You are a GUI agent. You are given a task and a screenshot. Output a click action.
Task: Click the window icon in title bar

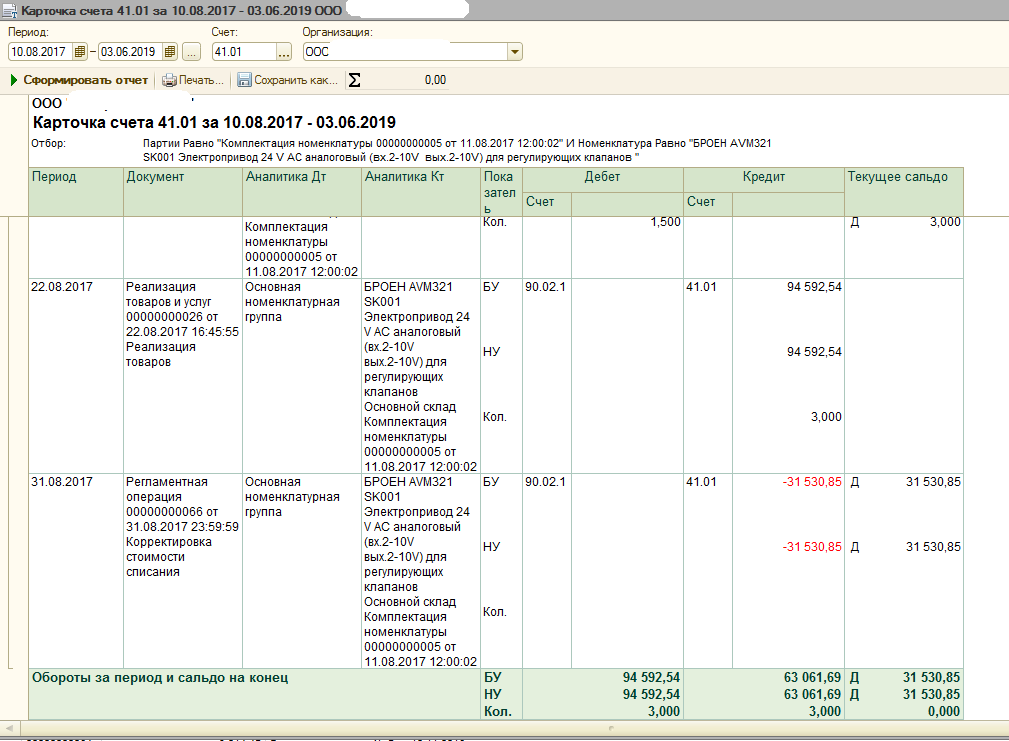tap(10, 9)
